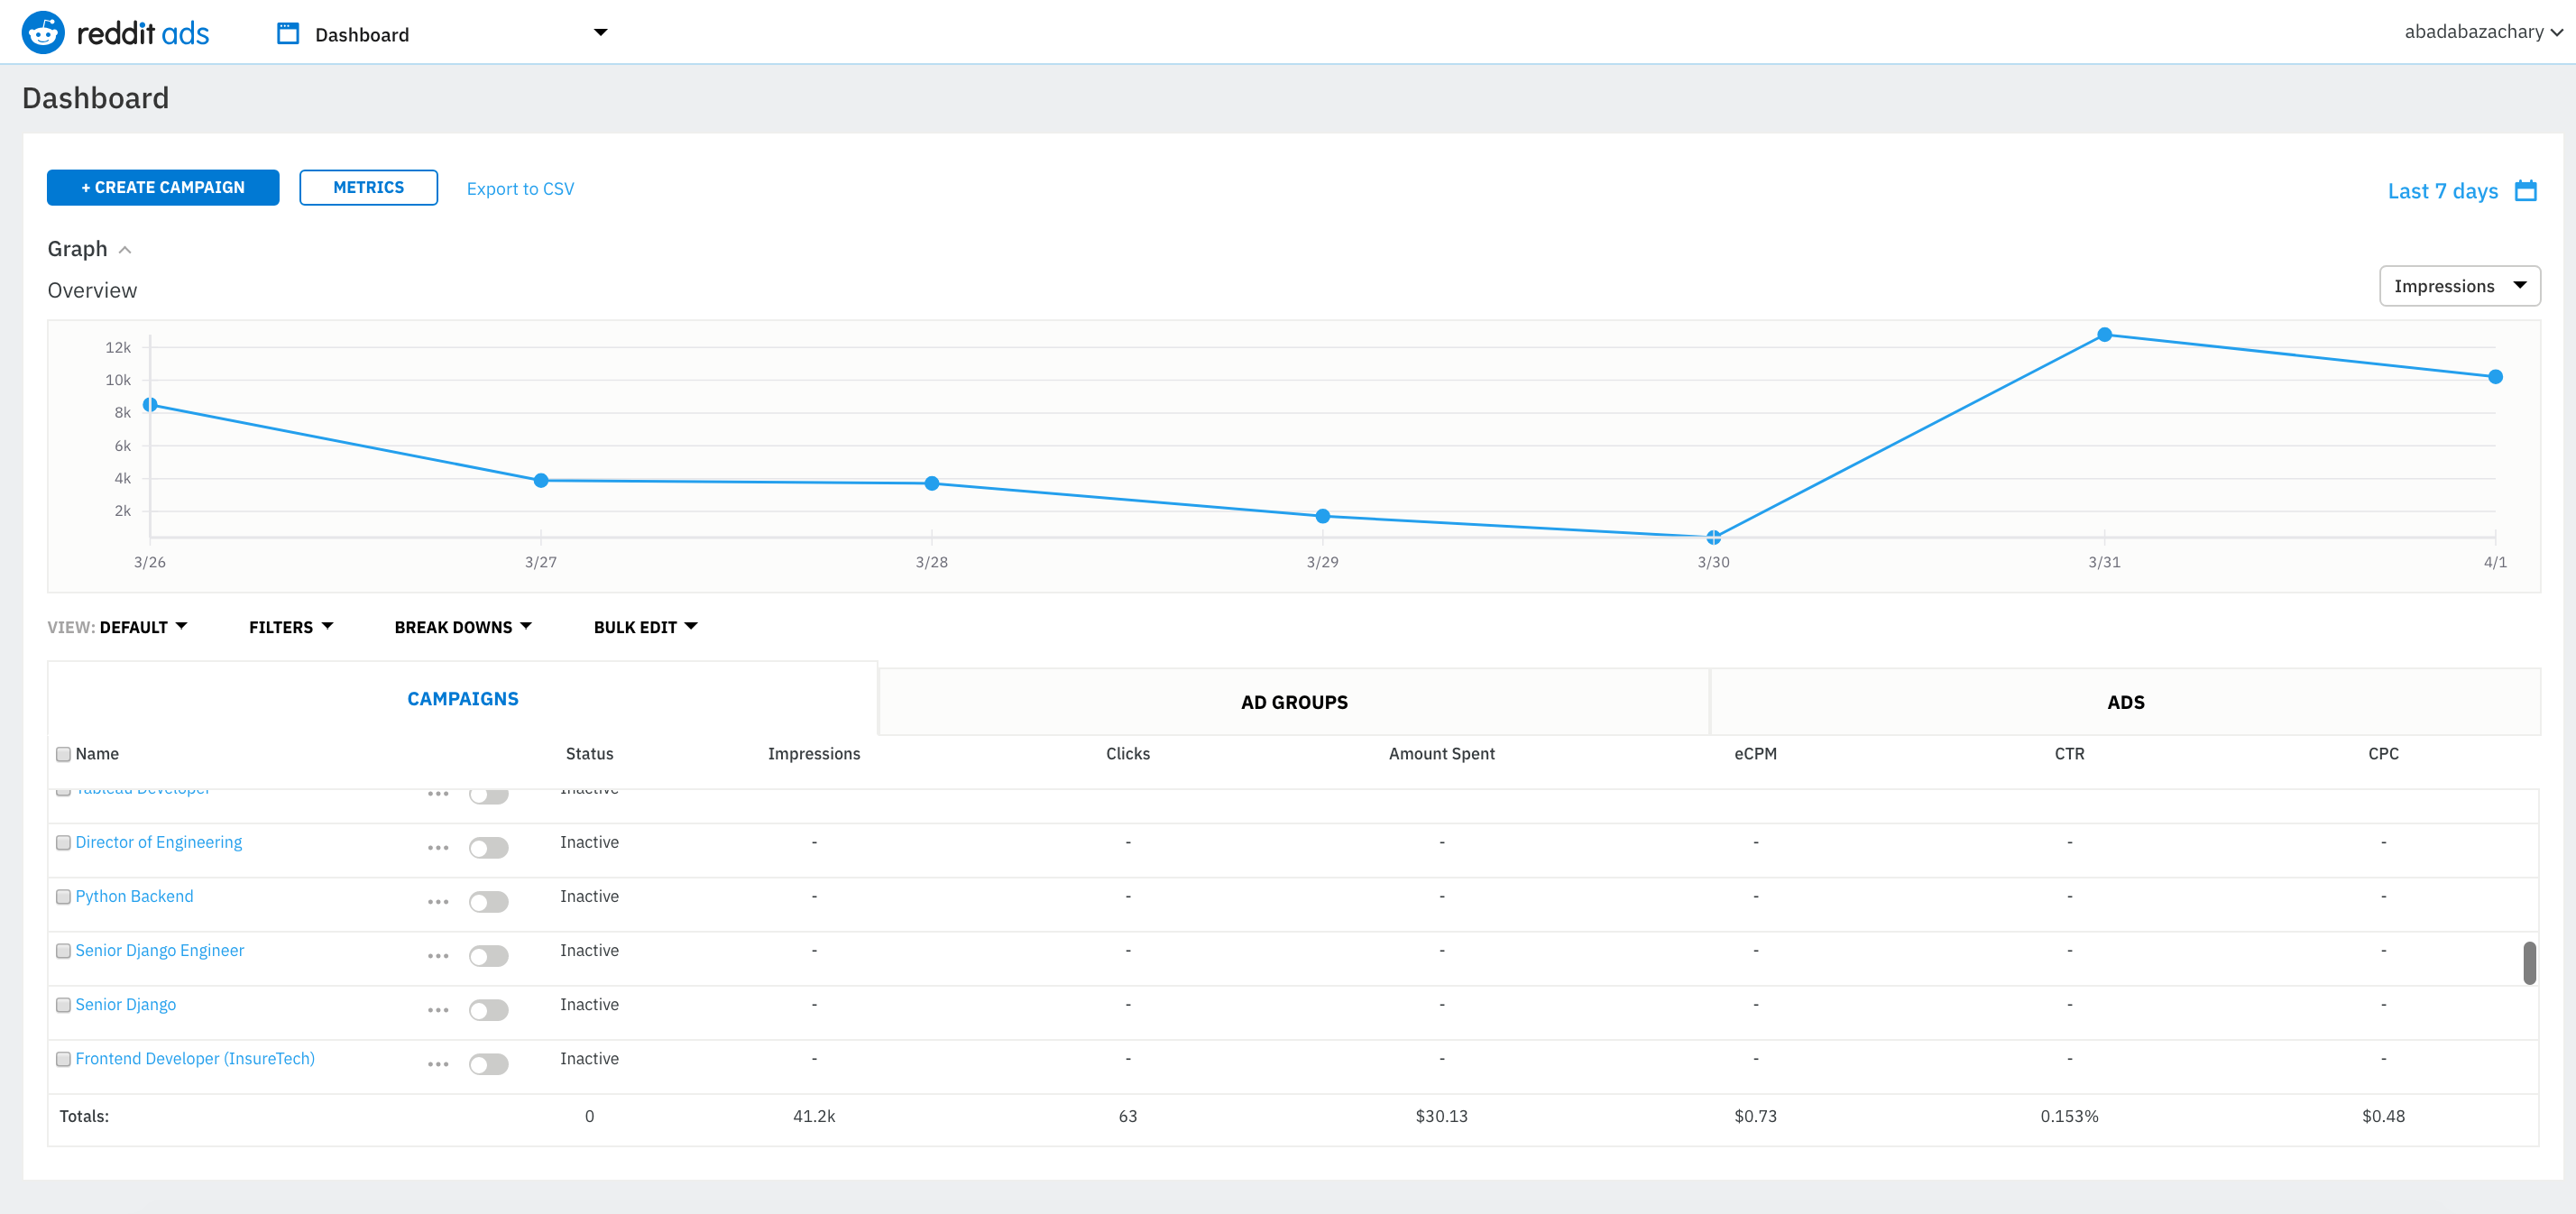Viewport: 2576px width, 1214px height.
Task: Toggle on the Python Backend campaign
Action: coord(489,902)
